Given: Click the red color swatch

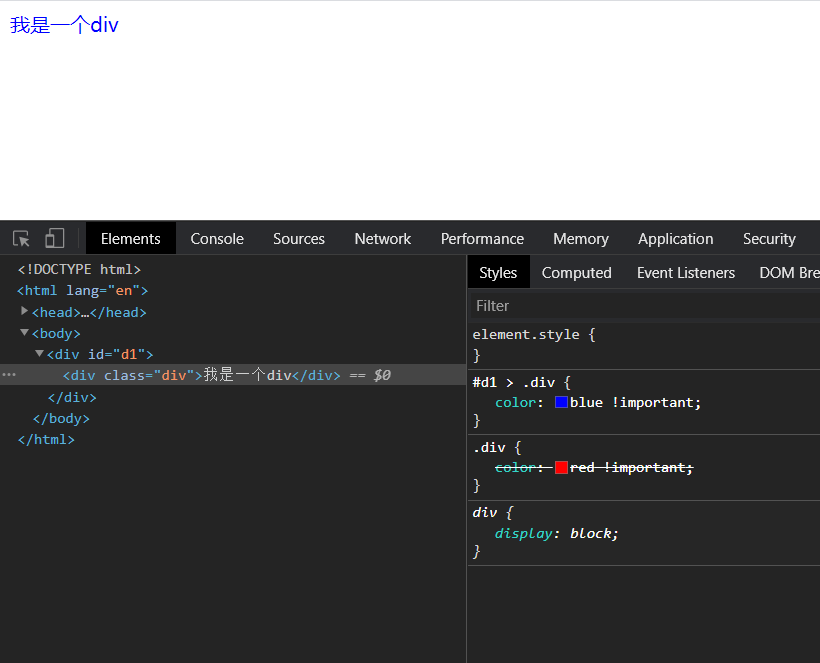Looking at the screenshot, I should (x=561, y=468).
